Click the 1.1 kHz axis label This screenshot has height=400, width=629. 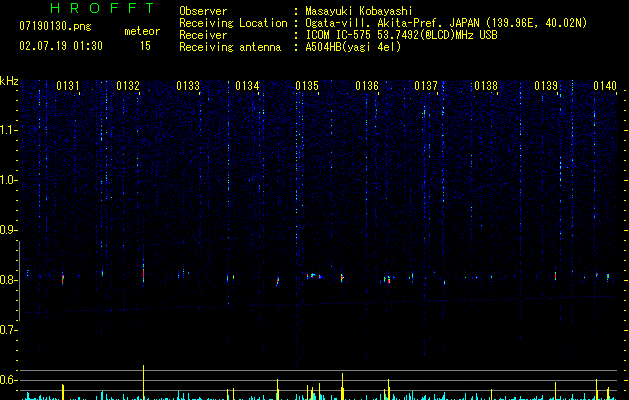[8, 130]
